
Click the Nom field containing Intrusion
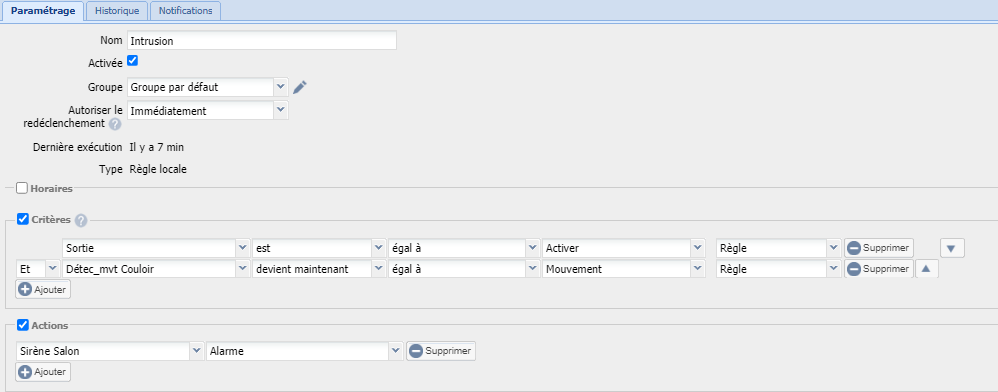click(262, 41)
